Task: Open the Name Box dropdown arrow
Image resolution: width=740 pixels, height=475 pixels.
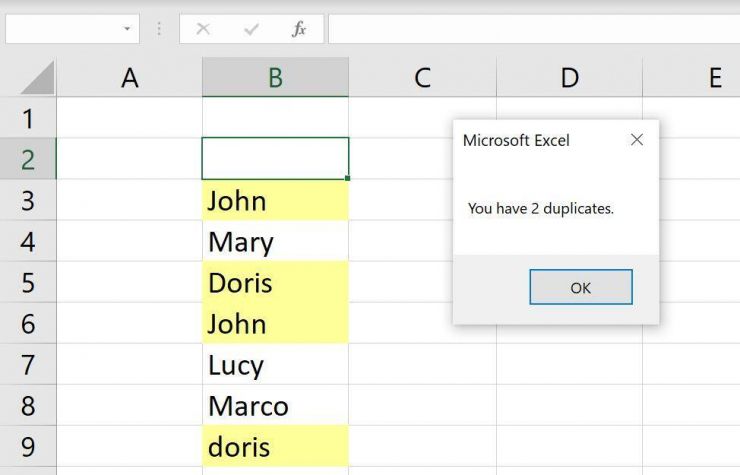Action: click(127, 29)
